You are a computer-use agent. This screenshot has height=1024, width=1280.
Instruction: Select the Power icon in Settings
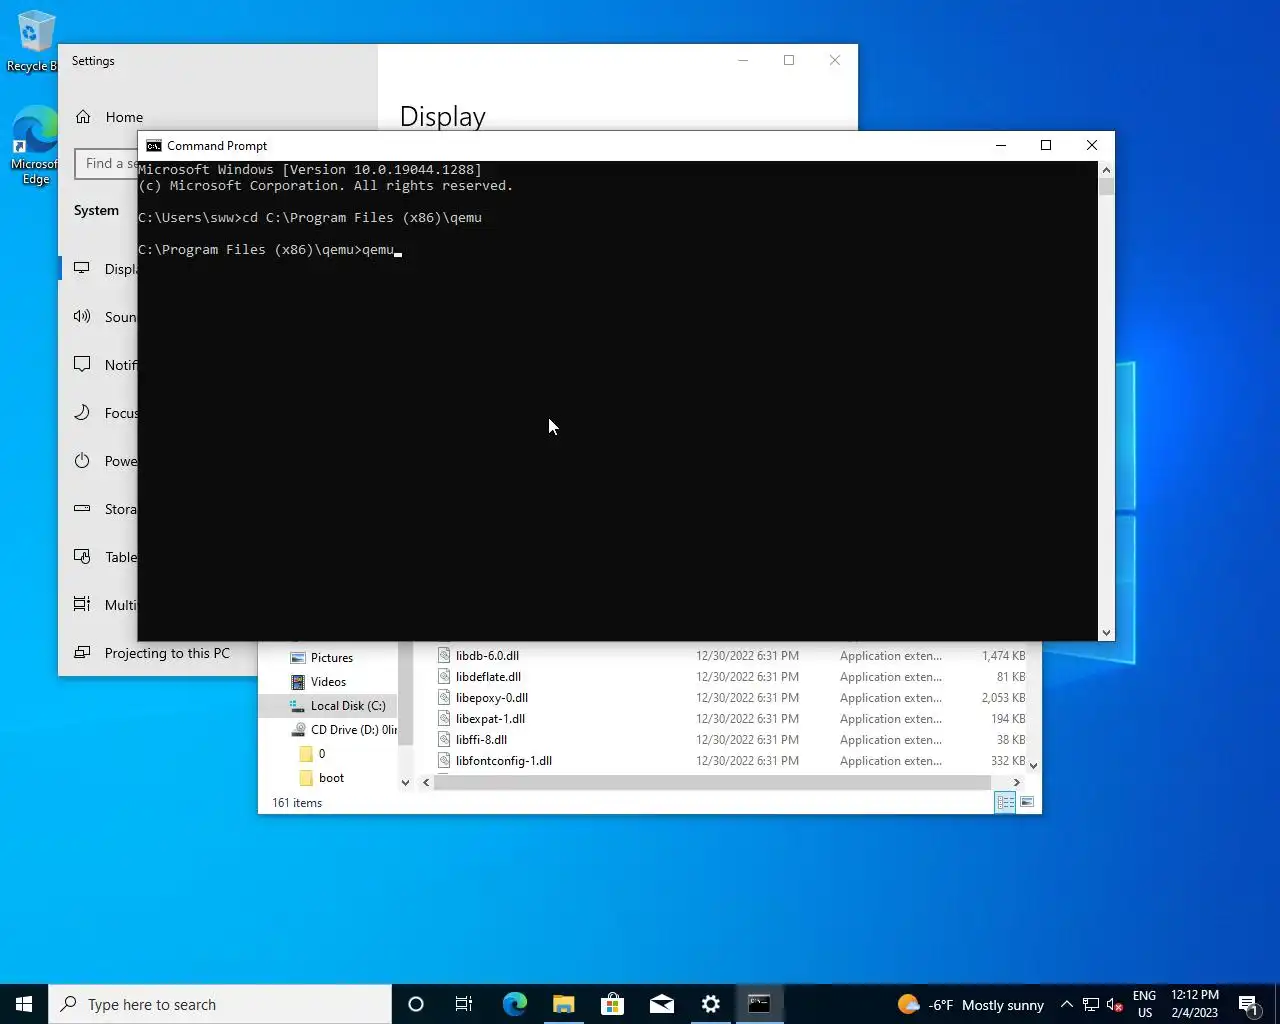(82, 461)
